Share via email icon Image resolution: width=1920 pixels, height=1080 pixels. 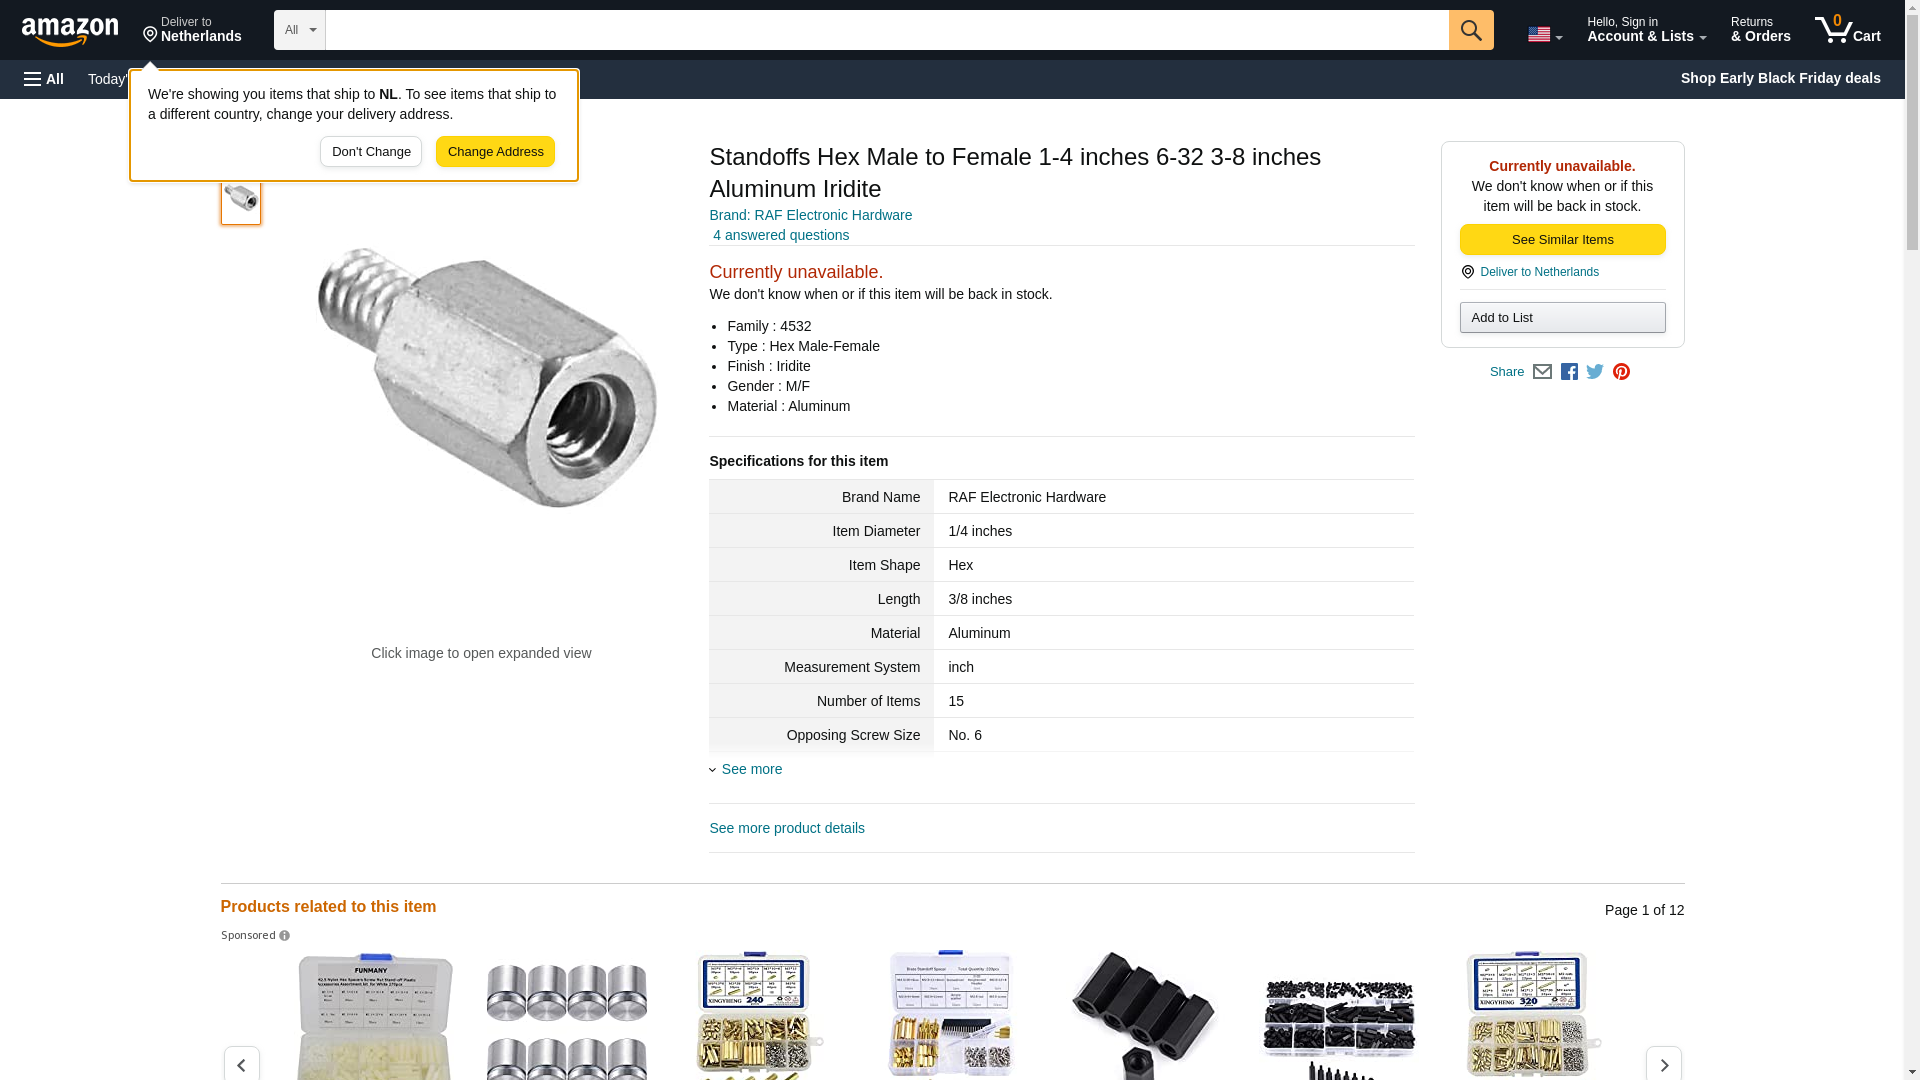coord(1542,372)
